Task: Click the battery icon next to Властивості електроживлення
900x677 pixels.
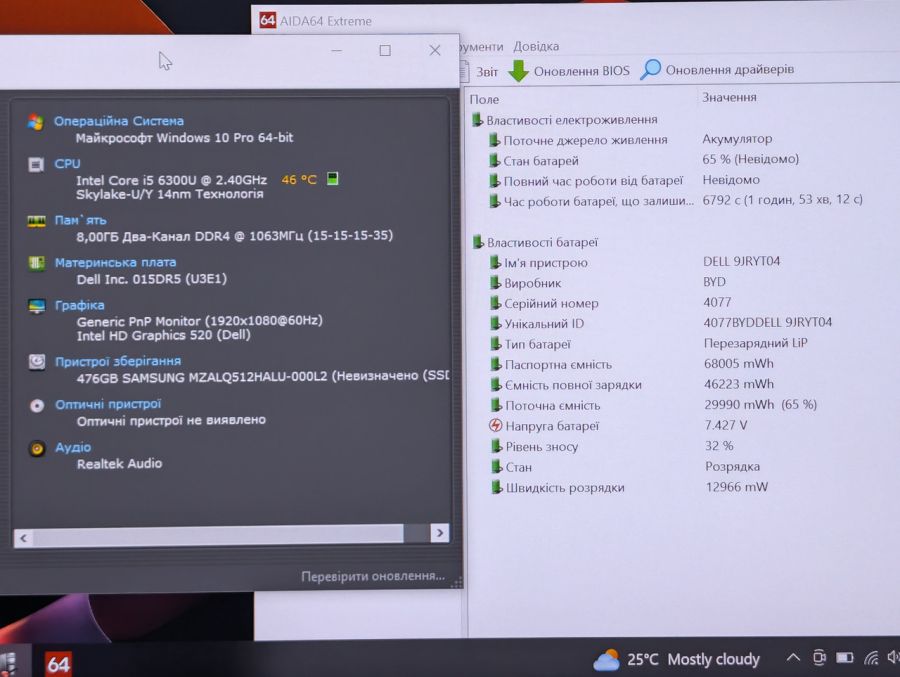Action: (477, 120)
